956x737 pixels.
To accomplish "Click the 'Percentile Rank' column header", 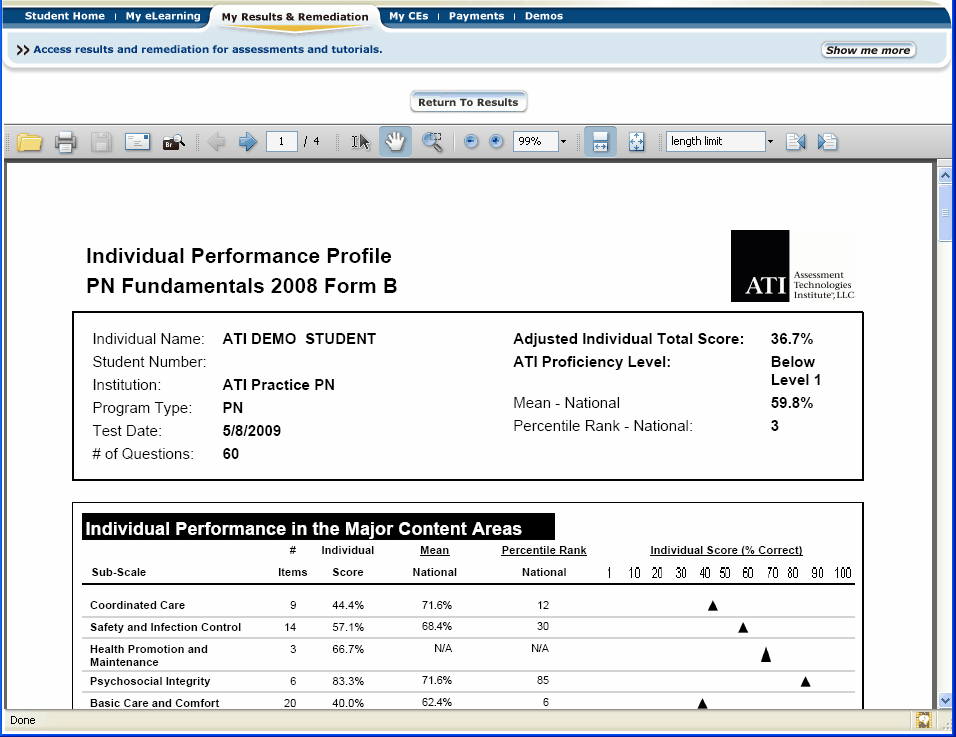I will point(544,550).
